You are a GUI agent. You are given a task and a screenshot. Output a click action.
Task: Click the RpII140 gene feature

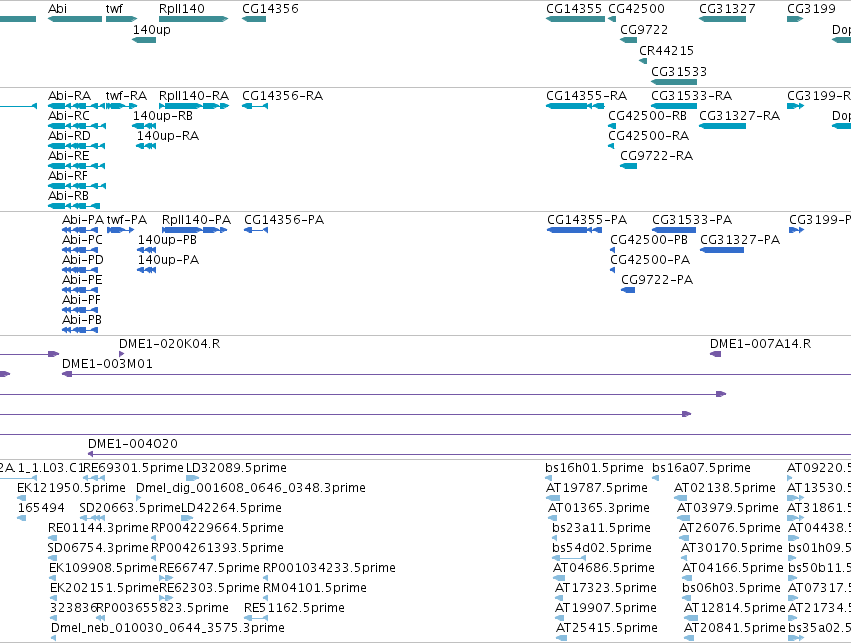(193, 19)
